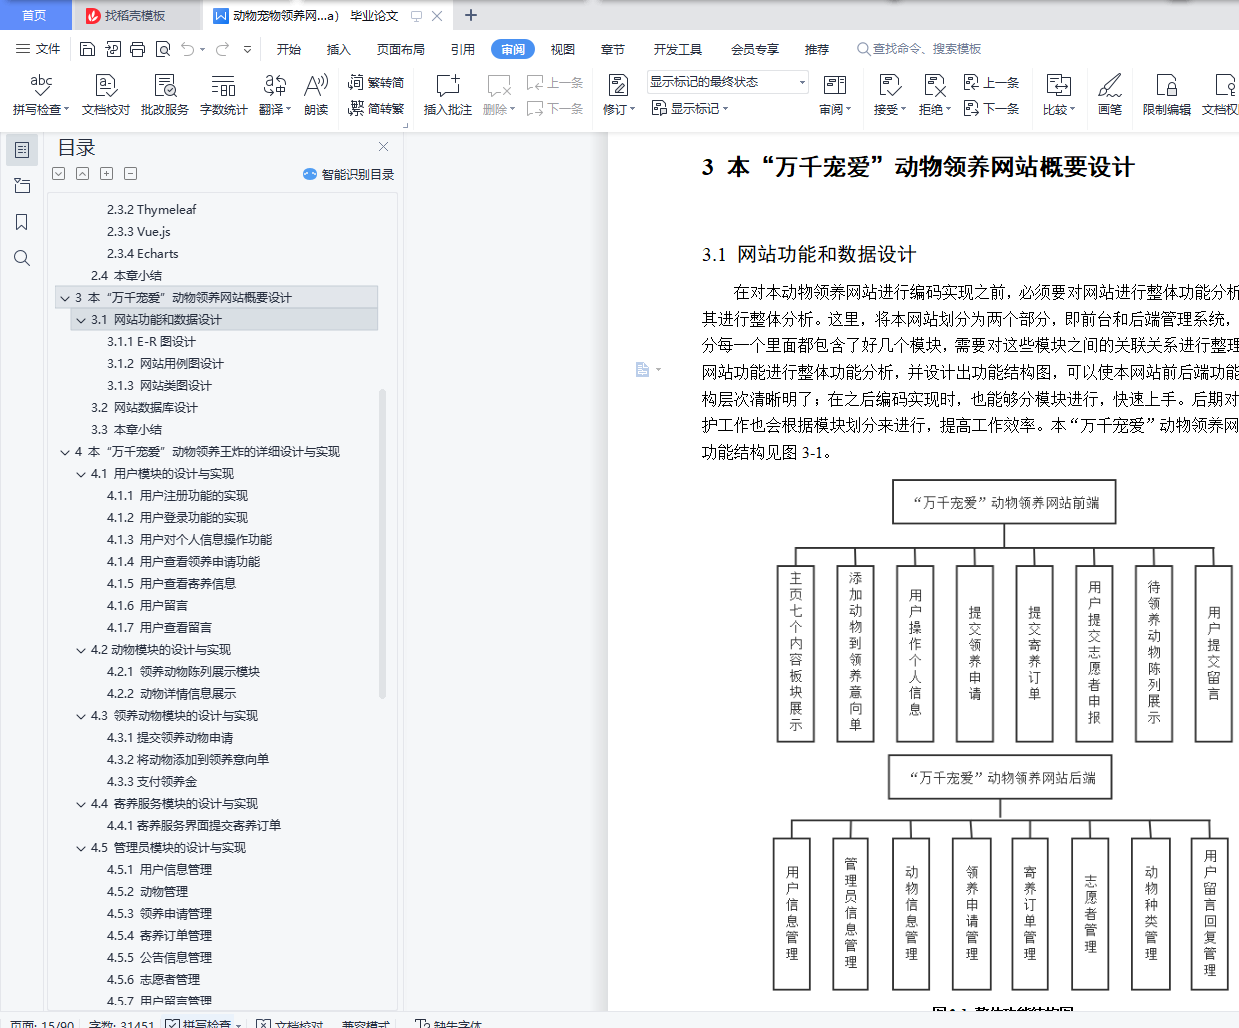
Task: Convert text with 简转繁
Action: click(376, 108)
